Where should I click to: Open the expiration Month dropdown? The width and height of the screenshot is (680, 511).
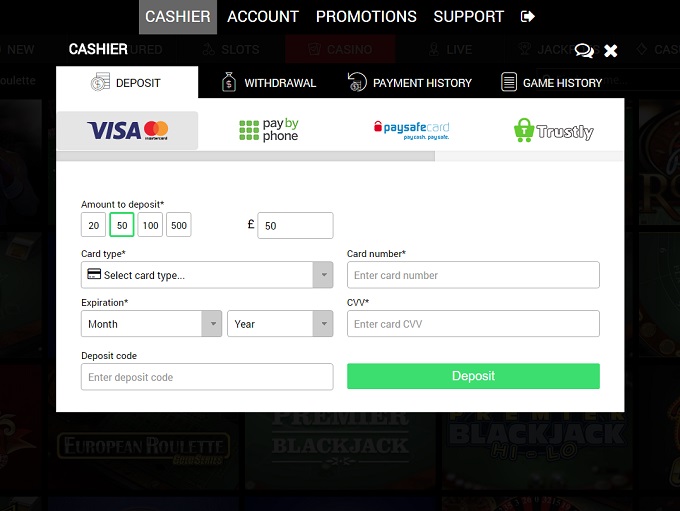(x=151, y=324)
